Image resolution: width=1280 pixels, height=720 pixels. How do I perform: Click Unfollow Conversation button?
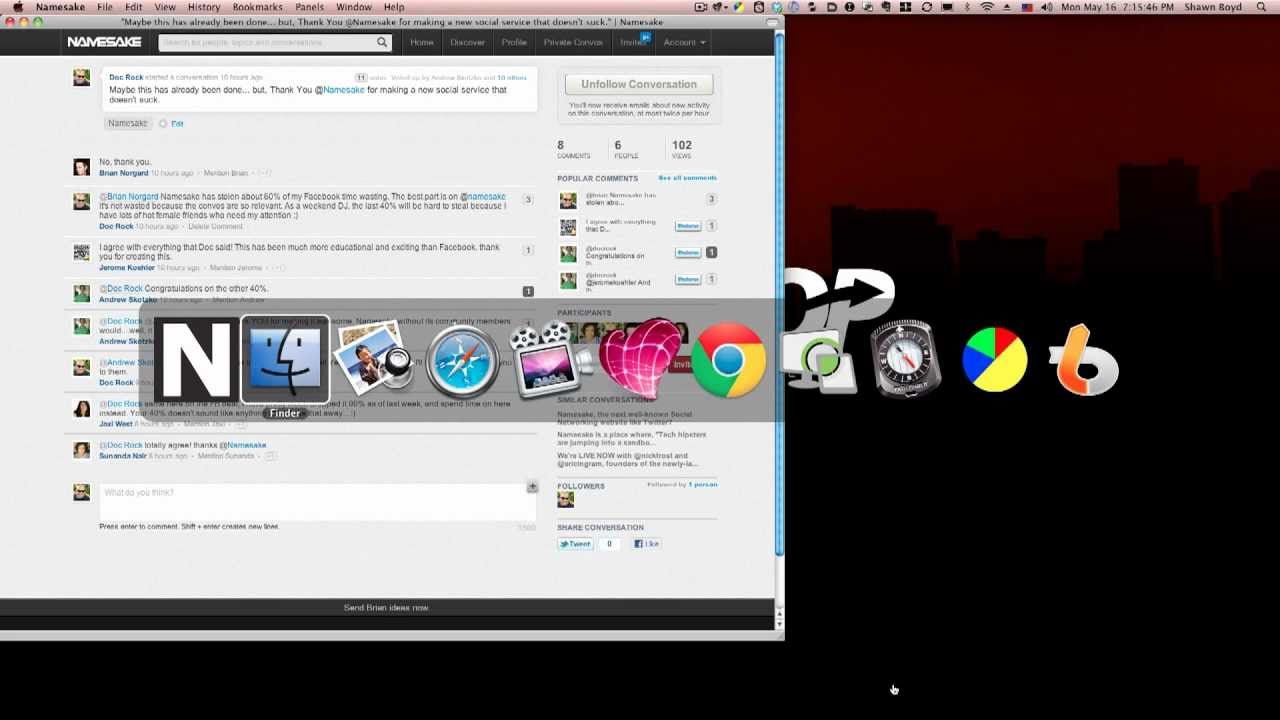(x=639, y=84)
